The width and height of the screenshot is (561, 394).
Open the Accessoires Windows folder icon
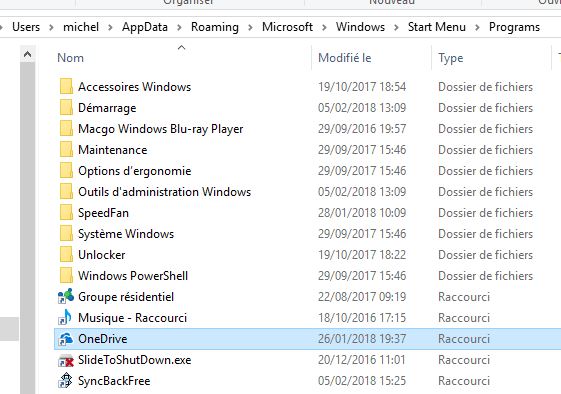[x=66, y=87]
